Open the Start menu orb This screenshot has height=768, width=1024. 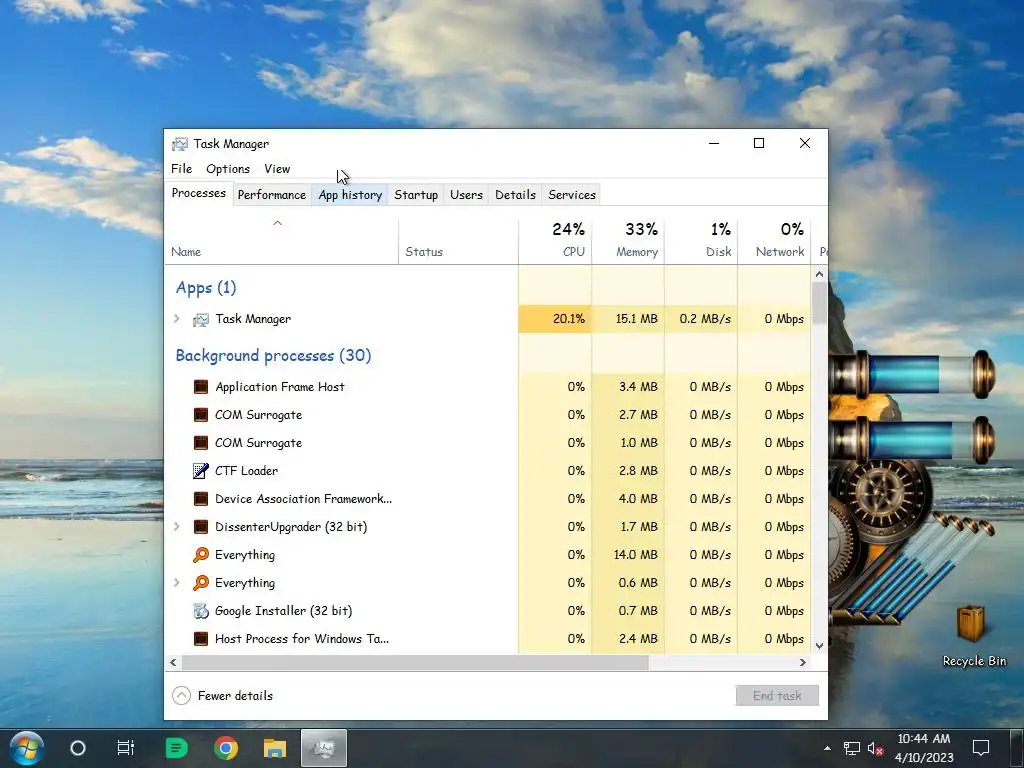(27, 748)
